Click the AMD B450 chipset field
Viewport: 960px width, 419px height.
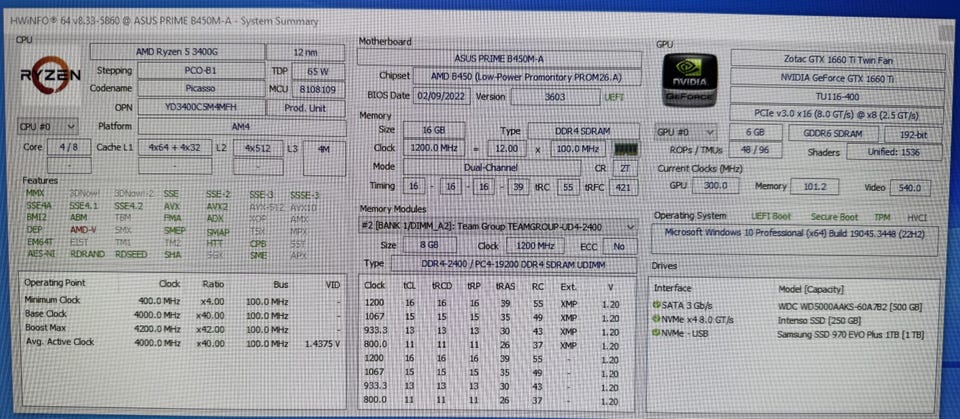tap(527, 77)
